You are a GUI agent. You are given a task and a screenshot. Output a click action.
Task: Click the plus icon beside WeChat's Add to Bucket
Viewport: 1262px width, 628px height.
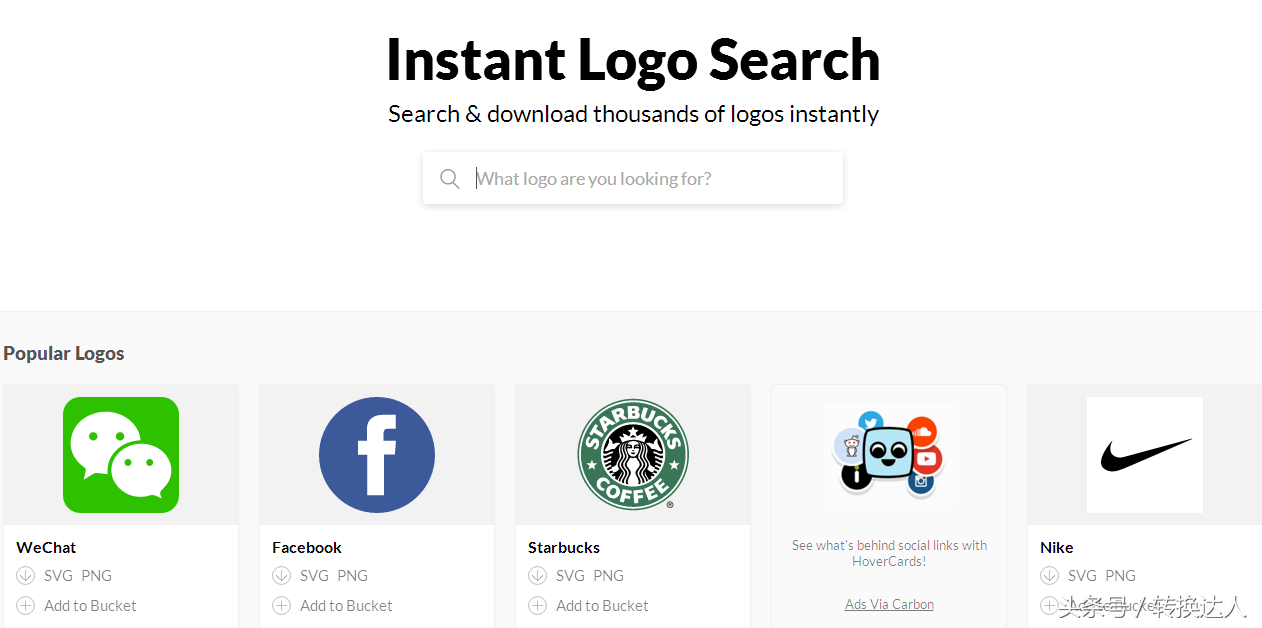coord(26,605)
